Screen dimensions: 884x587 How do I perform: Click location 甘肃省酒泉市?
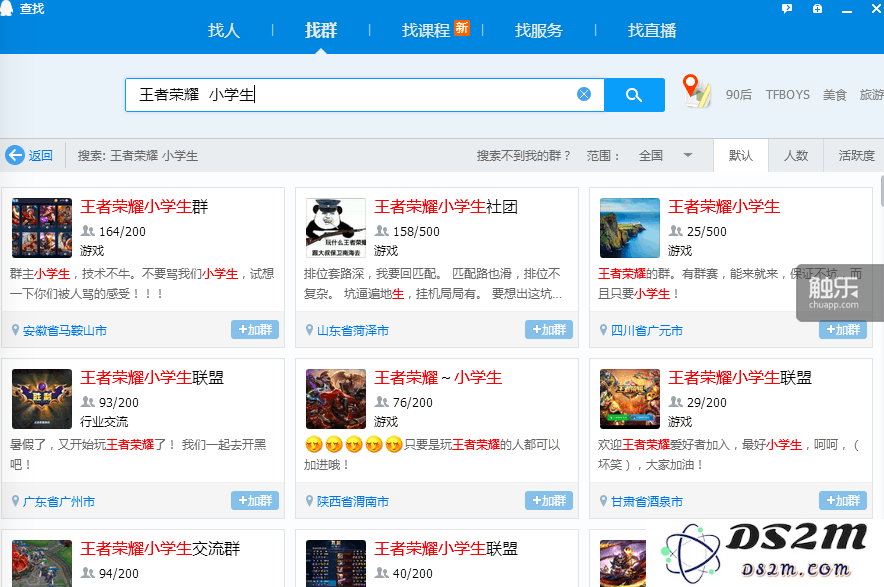click(x=647, y=502)
